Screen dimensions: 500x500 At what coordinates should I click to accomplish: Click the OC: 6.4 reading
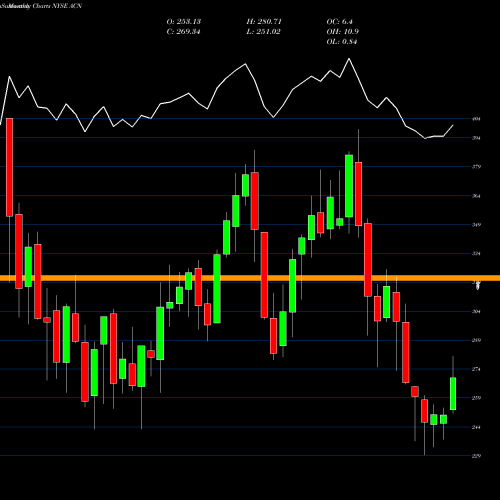click(x=339, y=22)
